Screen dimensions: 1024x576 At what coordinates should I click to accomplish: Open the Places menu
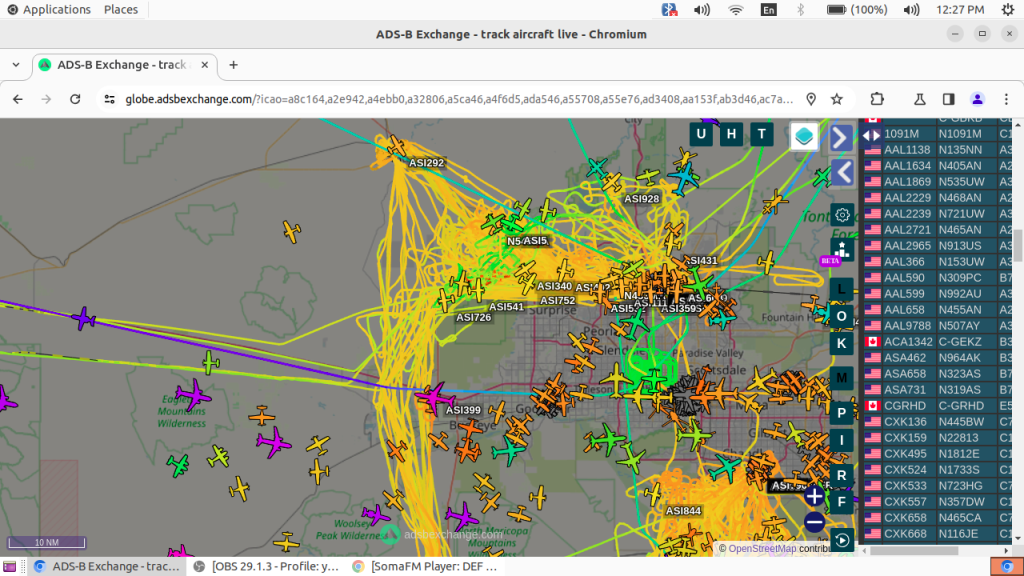tap(121, 9)
